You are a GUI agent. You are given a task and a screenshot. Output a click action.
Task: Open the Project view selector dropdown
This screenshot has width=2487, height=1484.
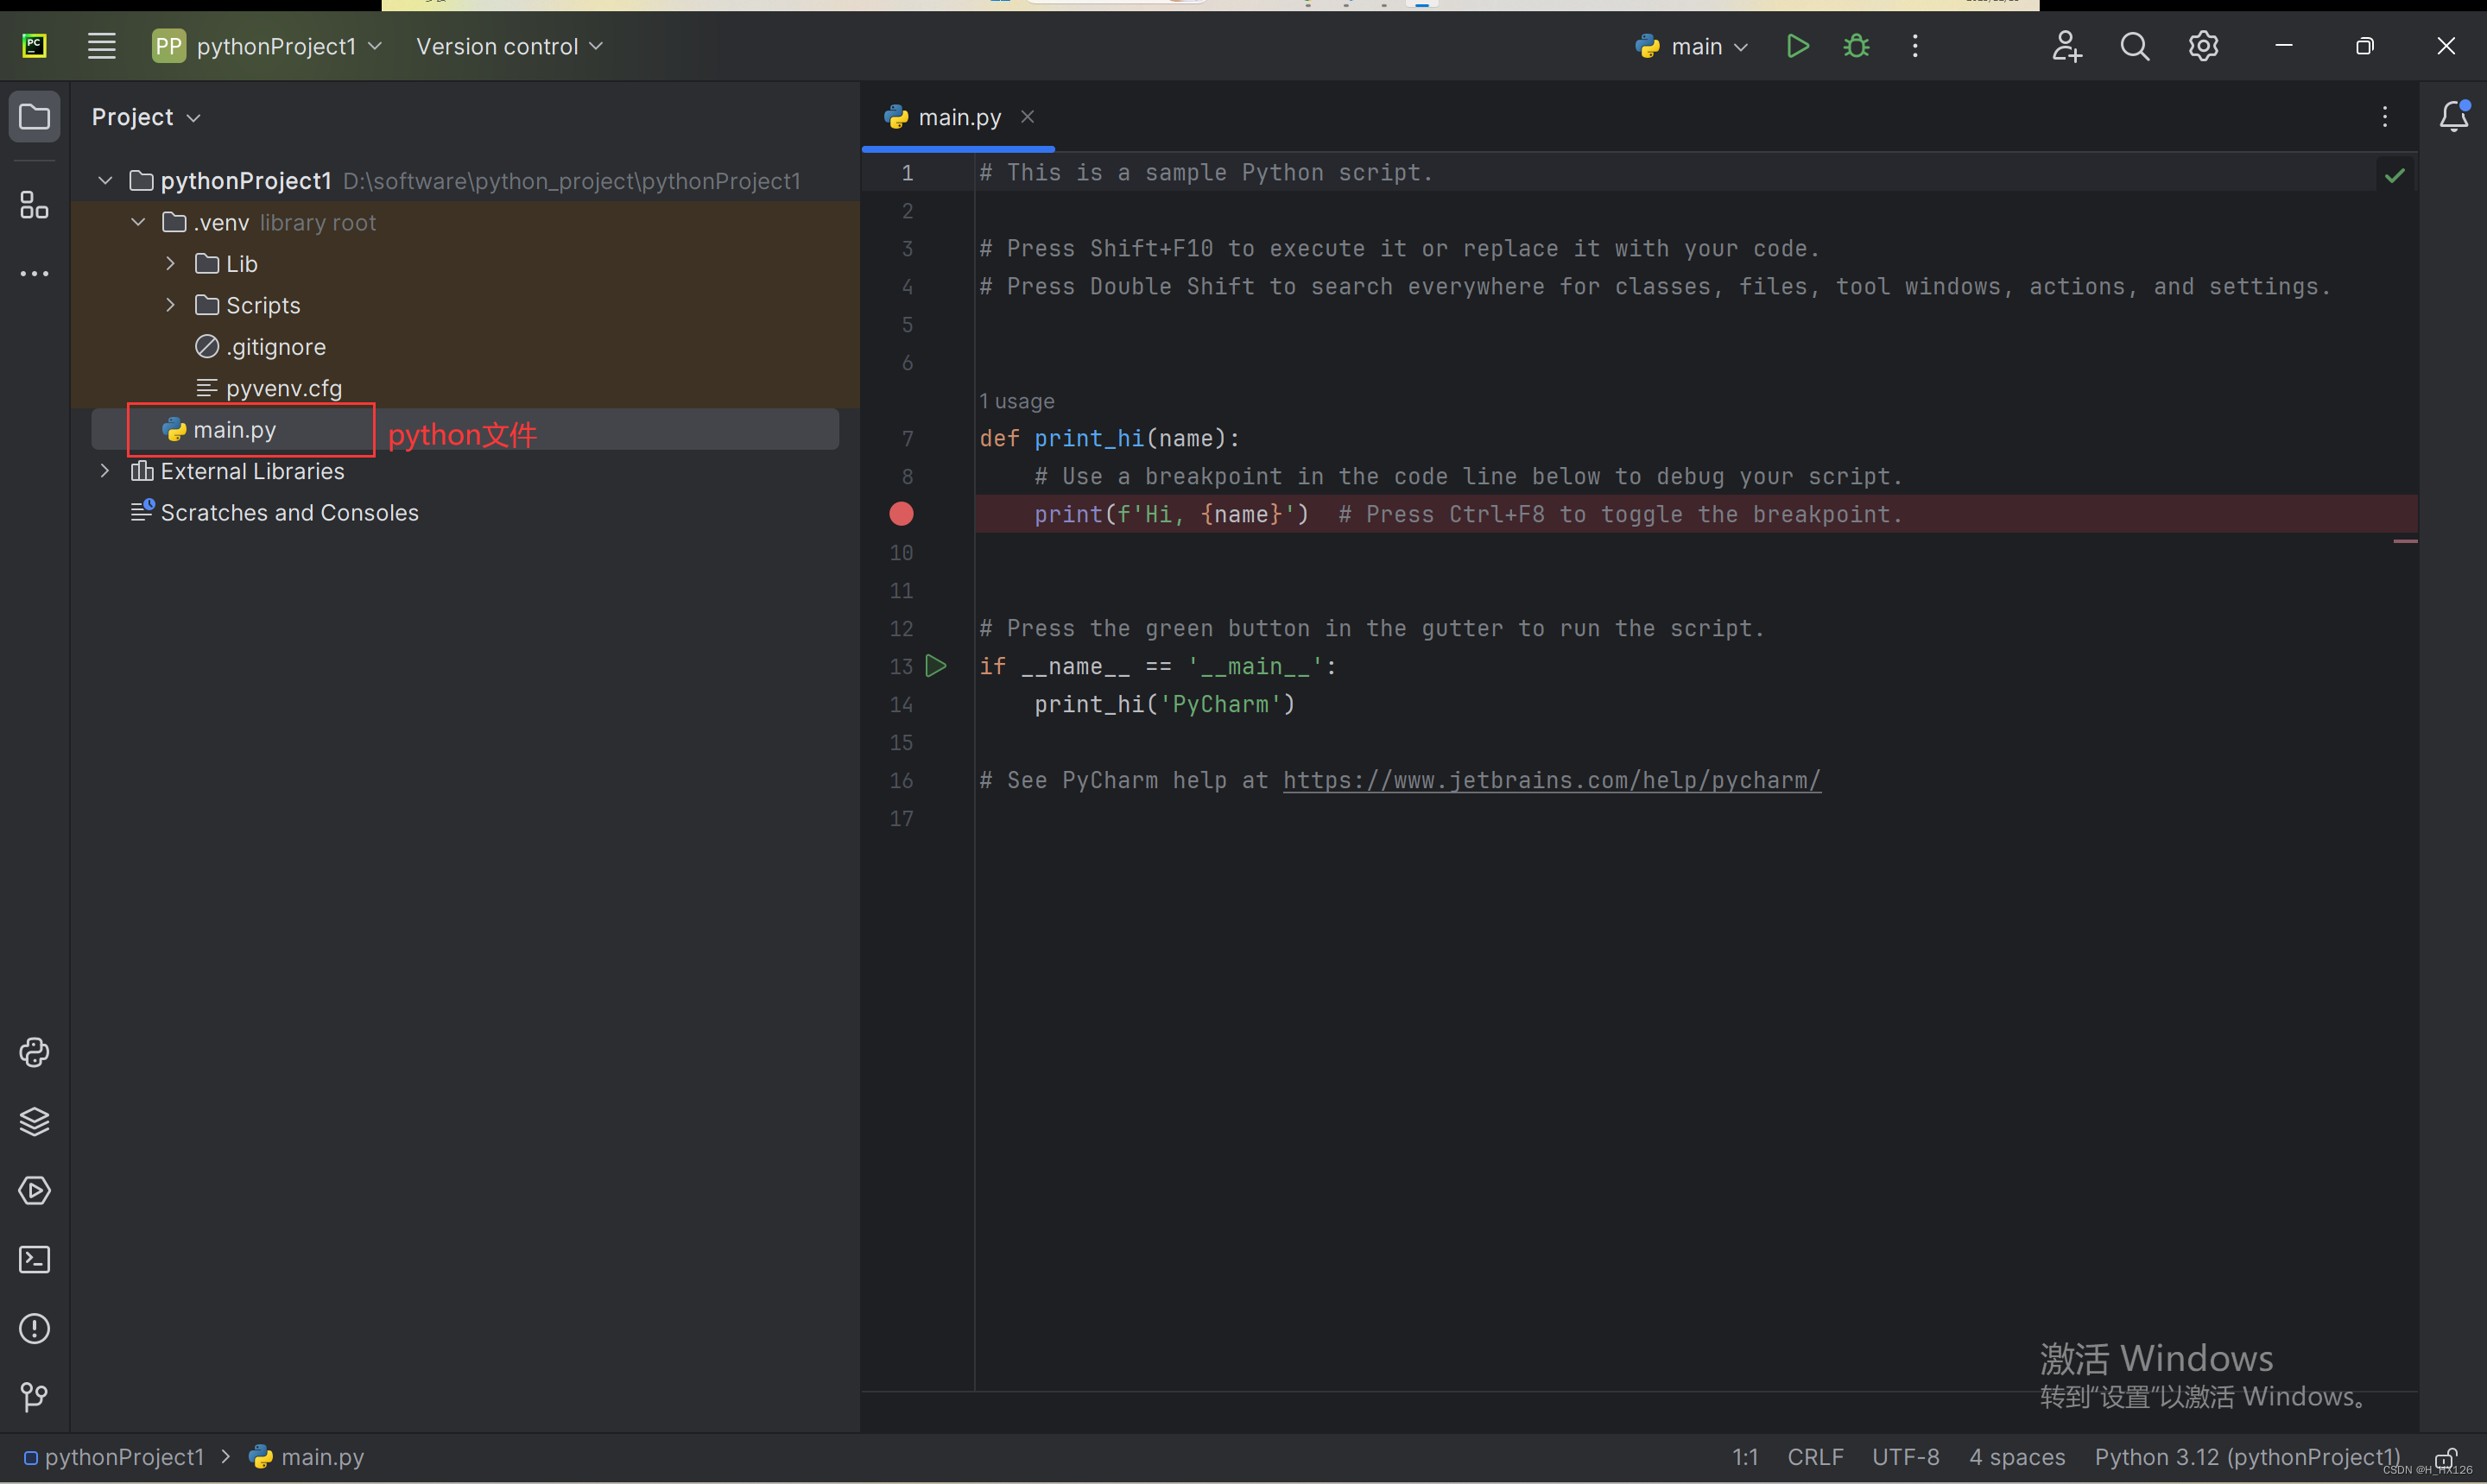coord(146,117)
